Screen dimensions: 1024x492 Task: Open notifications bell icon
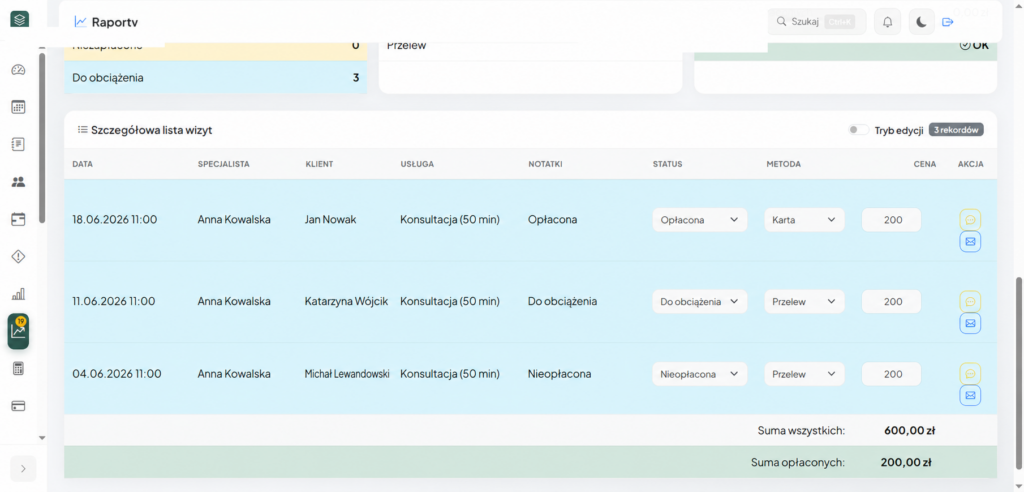point(888,22)
